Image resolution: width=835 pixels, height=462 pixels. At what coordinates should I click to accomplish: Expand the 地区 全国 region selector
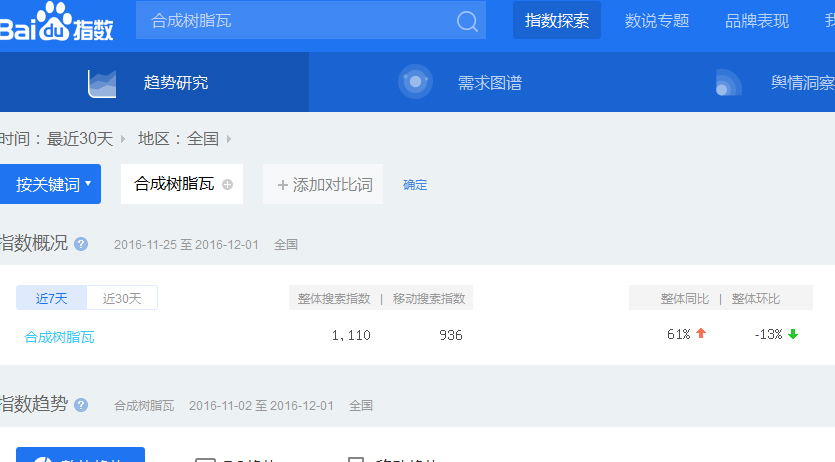185,139
